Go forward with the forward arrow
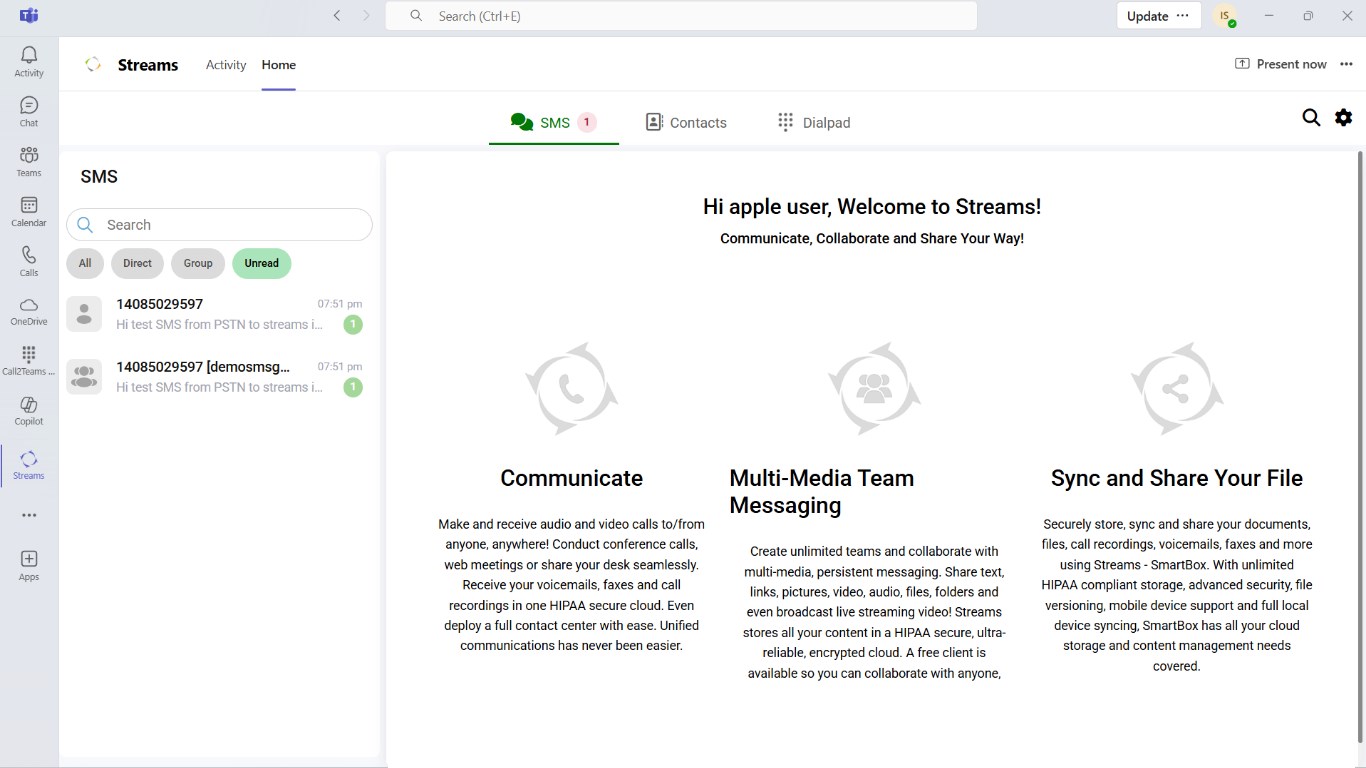The width and height of the screenshot is (1366, 768). click(x=366, y=16)
